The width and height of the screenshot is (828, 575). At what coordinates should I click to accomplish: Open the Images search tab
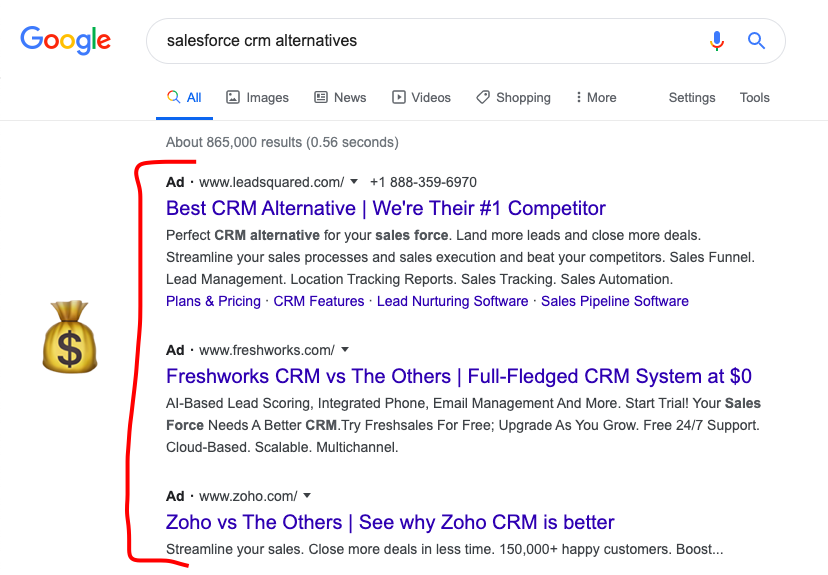[257, 98]
